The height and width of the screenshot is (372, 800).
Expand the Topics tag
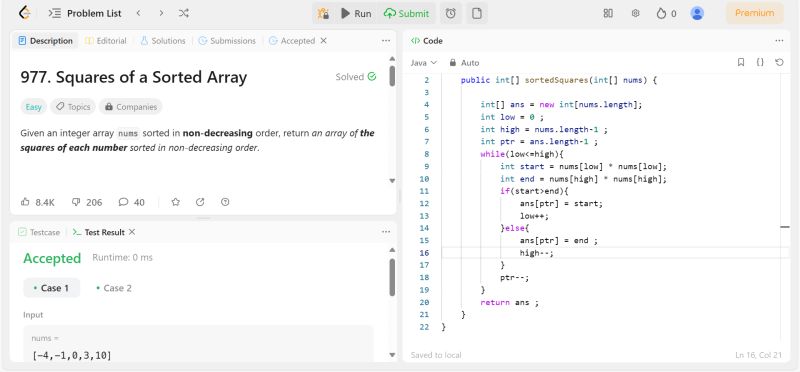[x=73, y=107]
